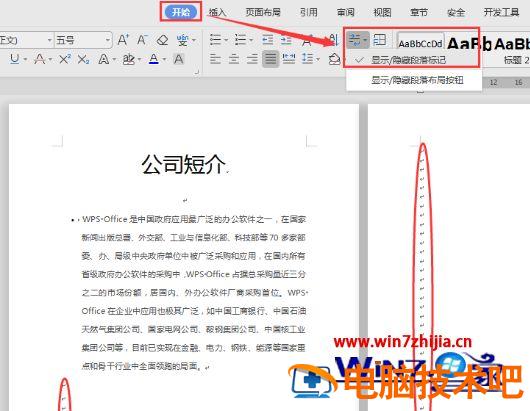Click the phonetic guide (pinyin) icon
Screen dimensions: 530x411
(x=182, y=40)
